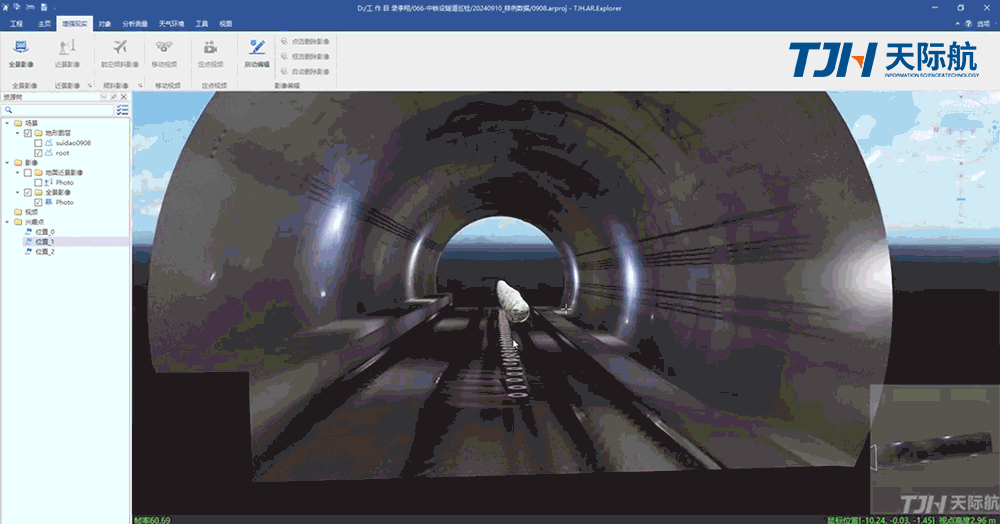Open the 天气环境 ribbon tab
The width and height of the screenshot is (1000, 524).
[x=174, y=22]
